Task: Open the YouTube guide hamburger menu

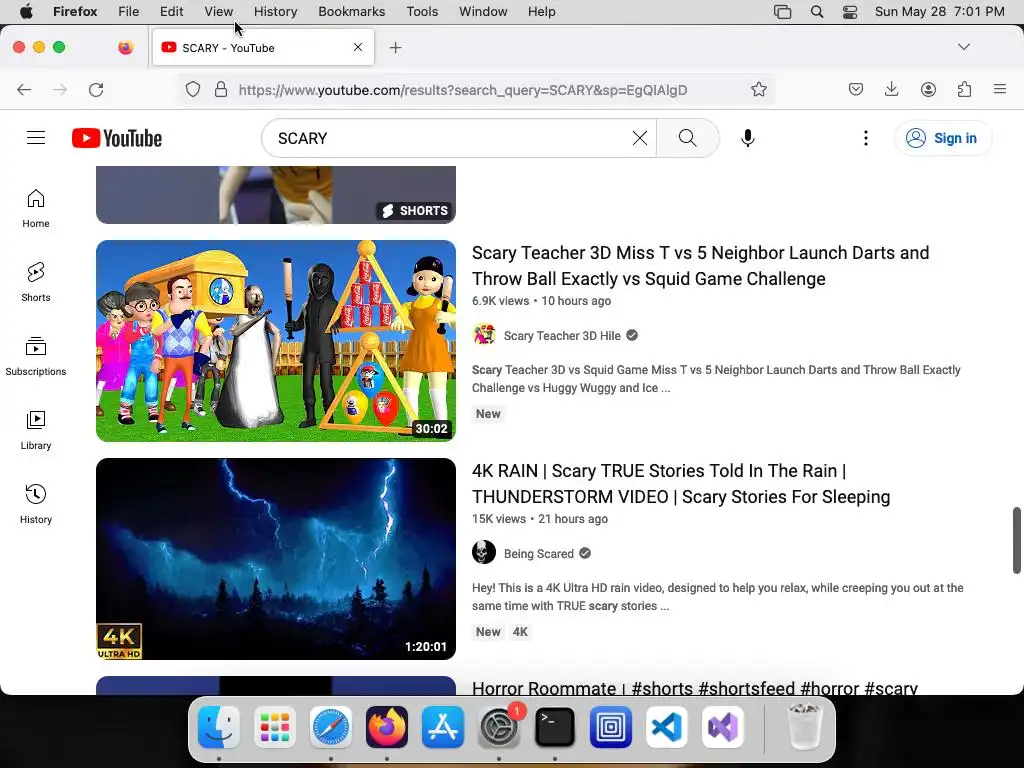Action: 36,138
